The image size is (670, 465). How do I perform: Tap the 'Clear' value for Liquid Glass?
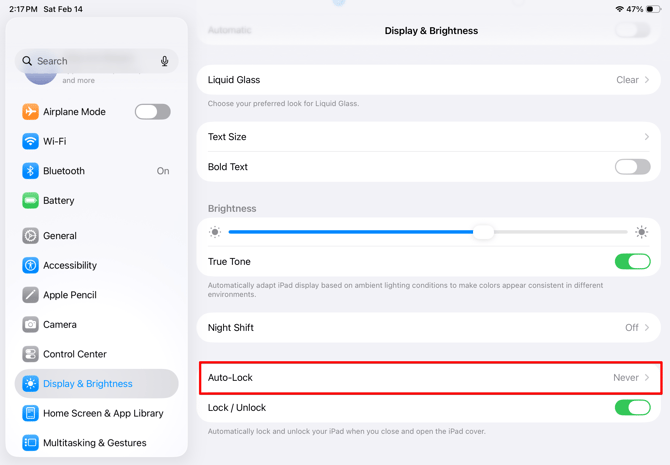click(x=627, y=79)
